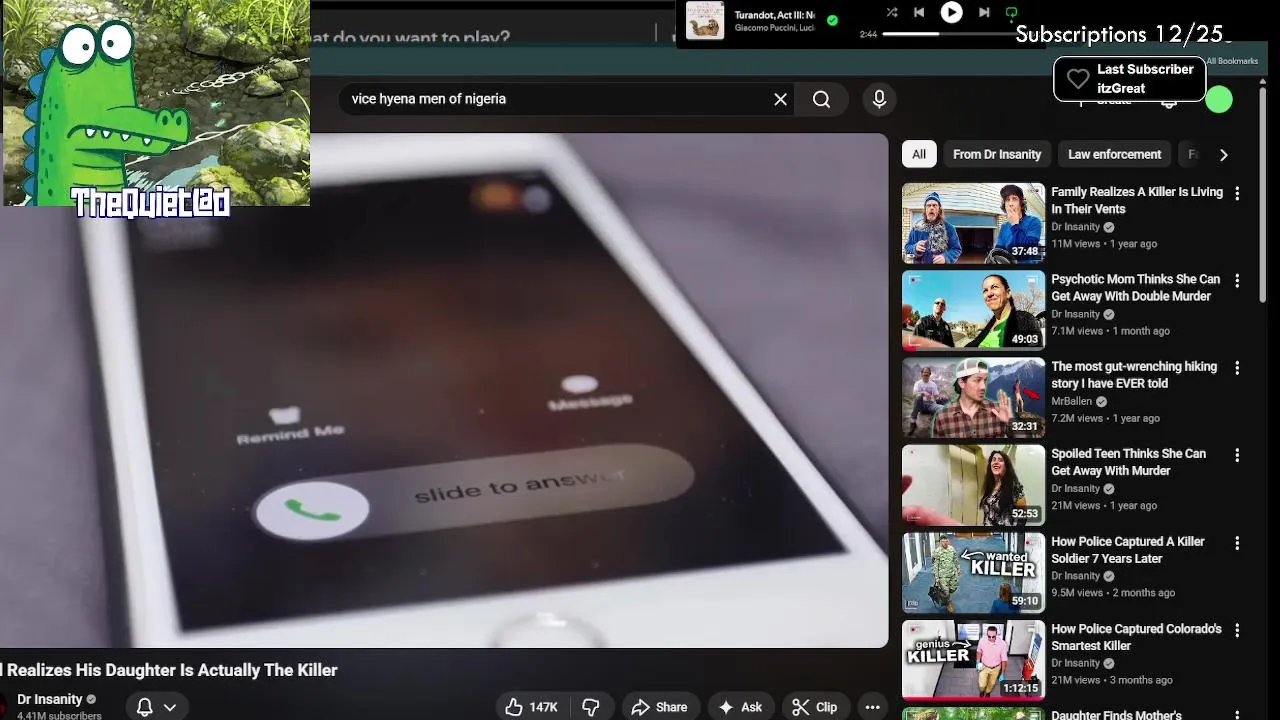Open the Turandot album cover art
Image resolution: width=1280 pixels, height=720 pixels.
coord(705,21)
